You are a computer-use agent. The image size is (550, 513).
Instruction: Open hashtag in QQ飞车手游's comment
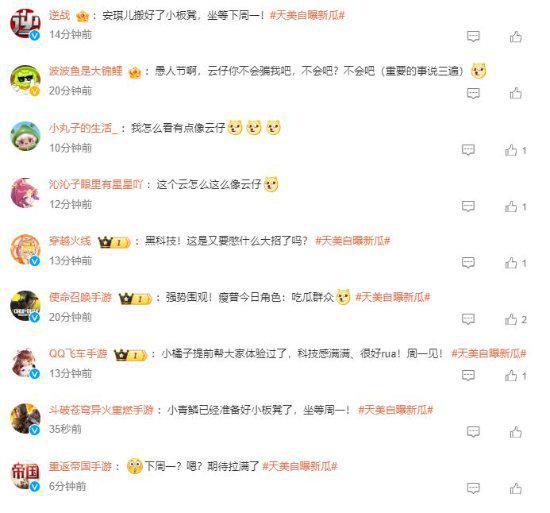pyautogui.click(x=489, y=353)
